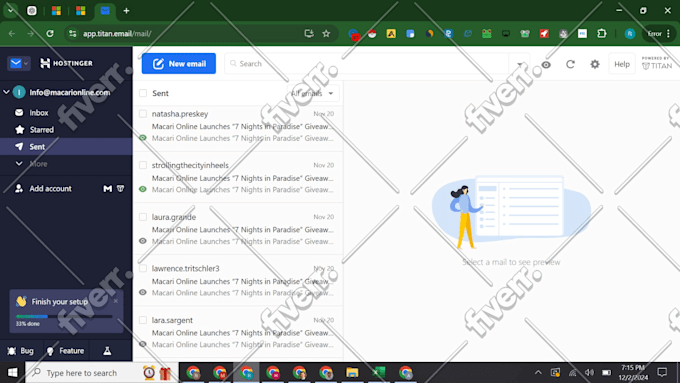Click the browser back arrow
This screenshot has height=383, width=680.
(x=12, y=34)
